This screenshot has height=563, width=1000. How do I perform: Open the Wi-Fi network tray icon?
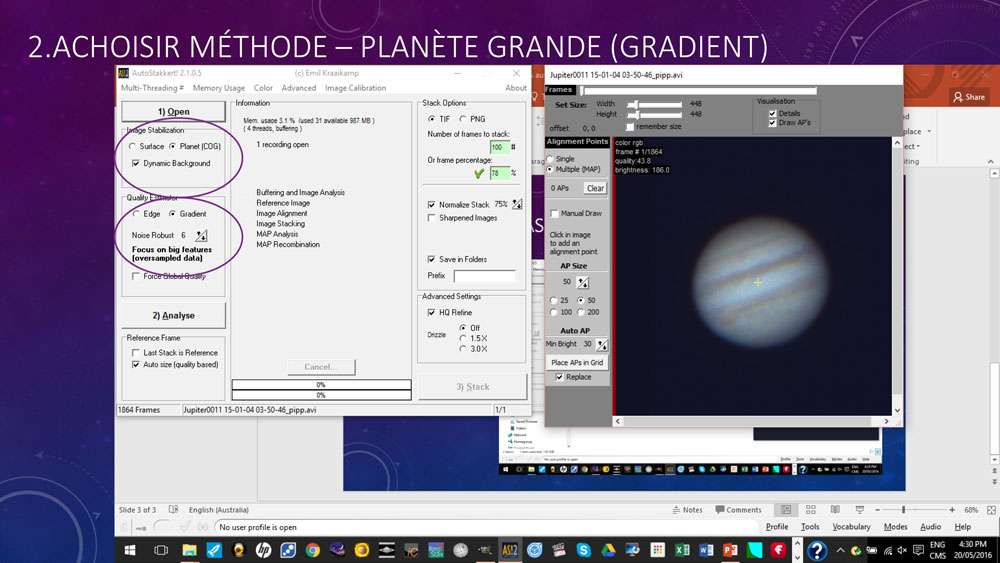(x=888, y=550)
